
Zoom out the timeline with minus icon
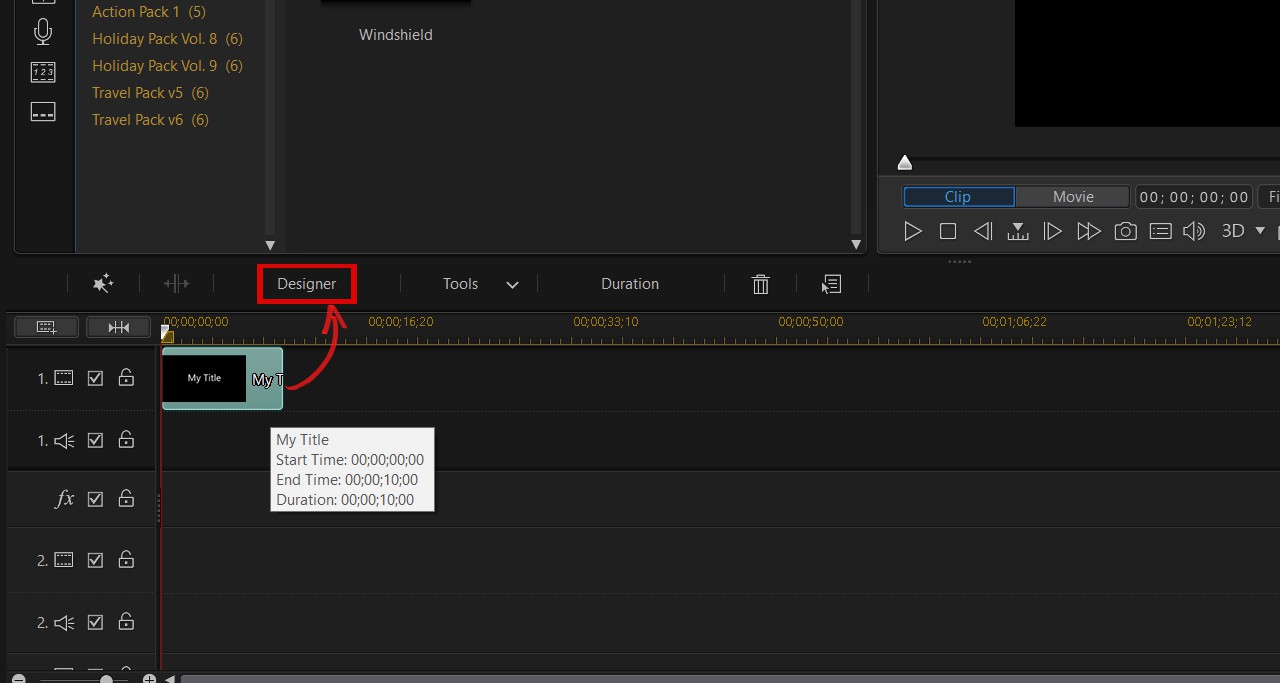(18, 679)
